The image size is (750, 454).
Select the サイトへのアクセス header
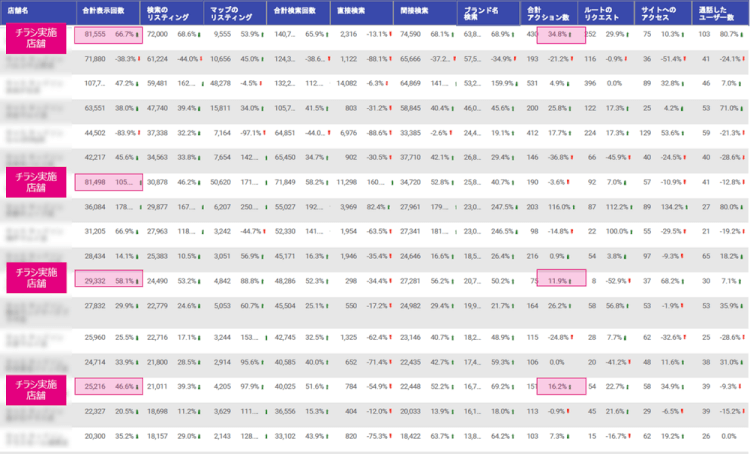pyautogui.click(x=659, y=13)
